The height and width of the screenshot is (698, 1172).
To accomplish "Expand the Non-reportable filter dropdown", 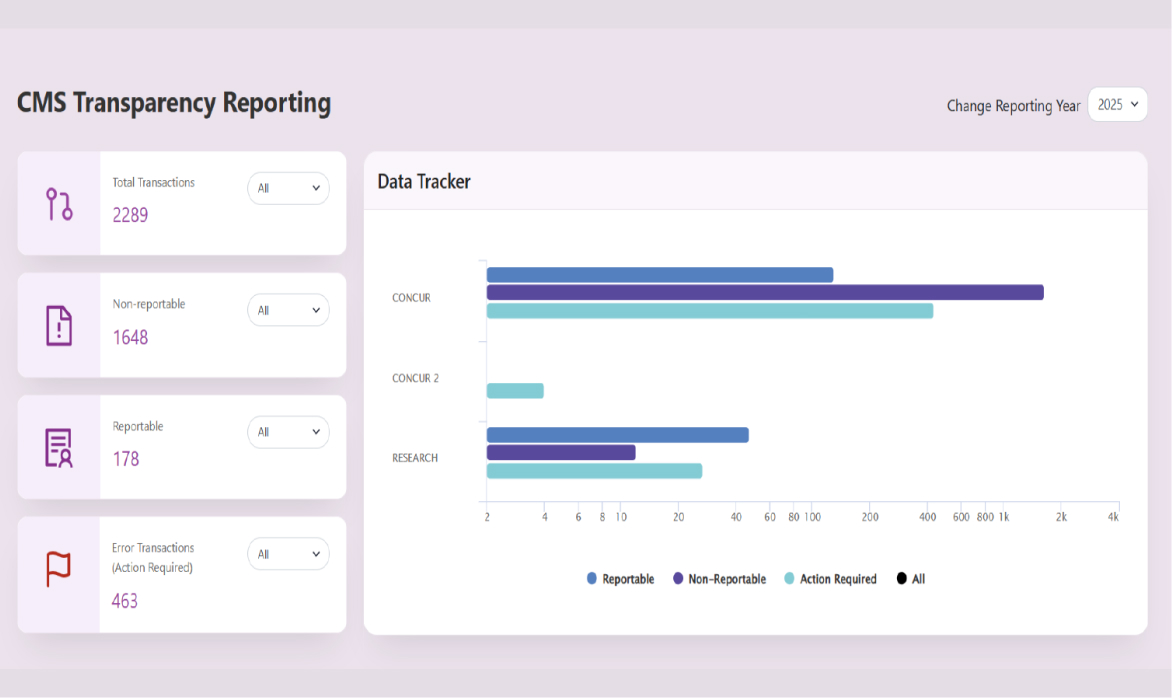I will click(x=288, y=310).
